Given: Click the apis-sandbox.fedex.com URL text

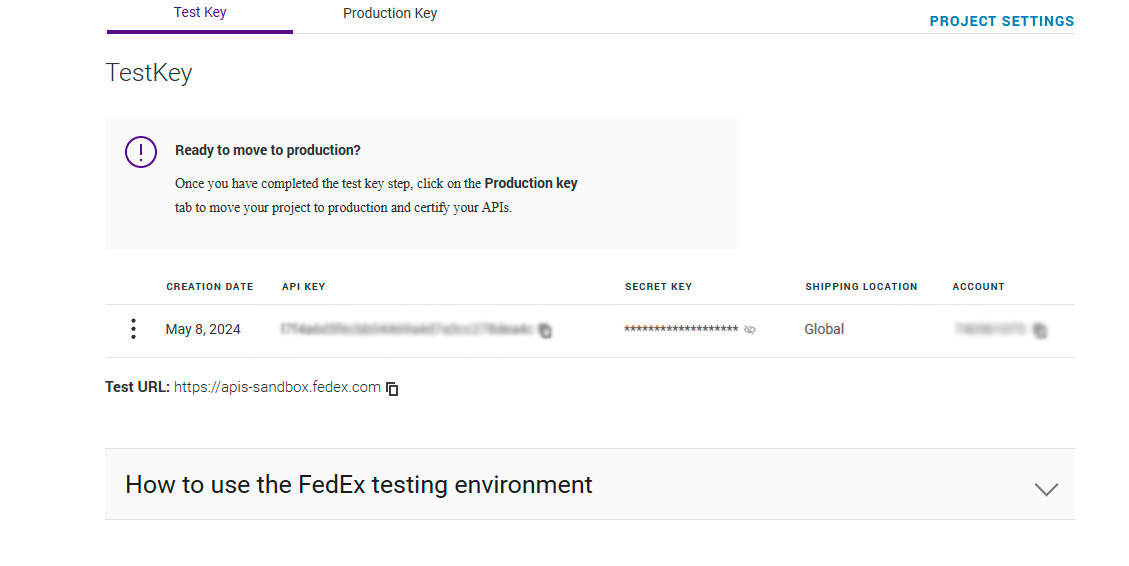Looking at the screenshot, I should pos(277,387).
